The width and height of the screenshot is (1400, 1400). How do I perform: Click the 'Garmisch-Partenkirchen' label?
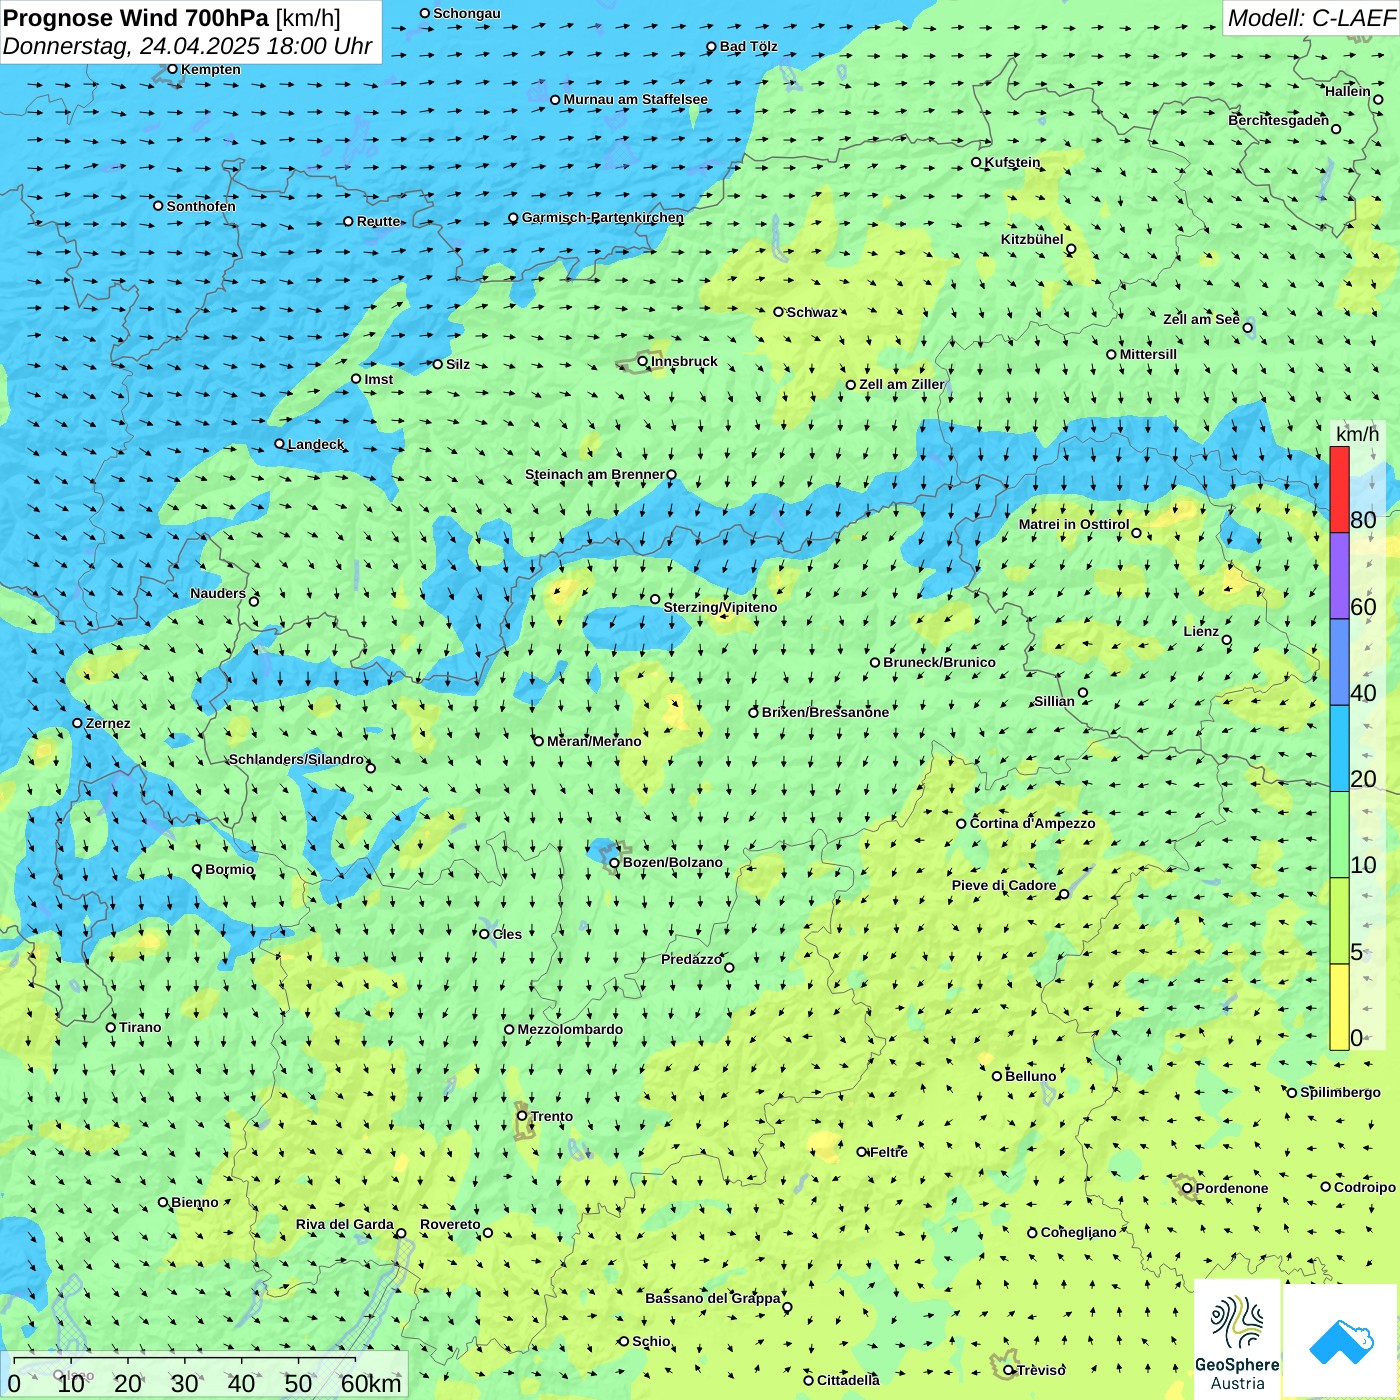coord(603,217)
